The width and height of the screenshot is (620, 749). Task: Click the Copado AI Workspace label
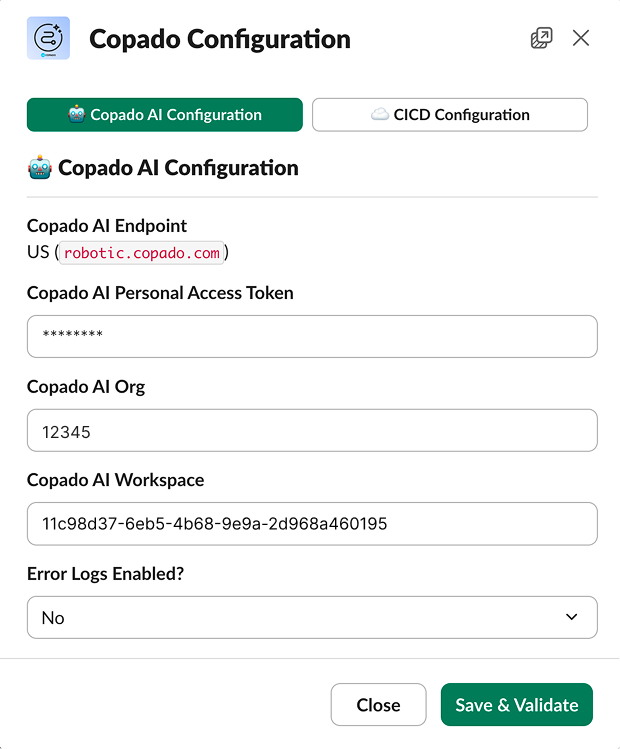coord(115,480)
